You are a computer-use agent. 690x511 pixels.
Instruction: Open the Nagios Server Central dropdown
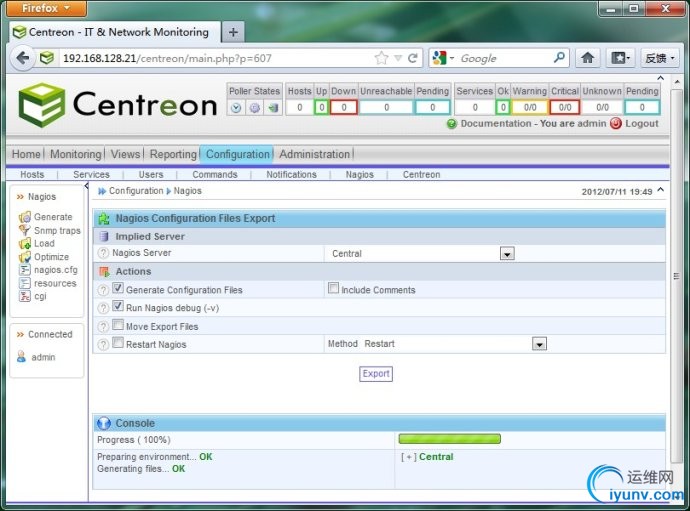507,254
